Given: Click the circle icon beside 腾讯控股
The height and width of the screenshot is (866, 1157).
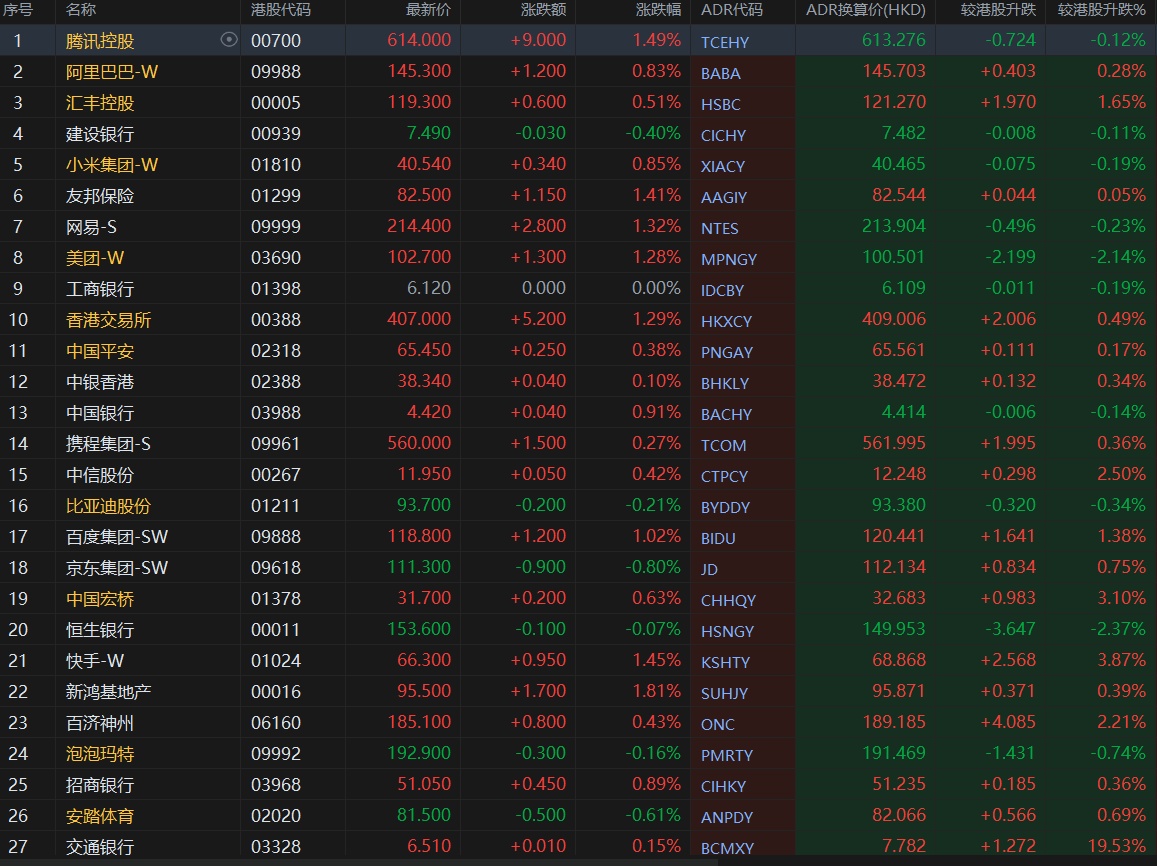Looking at the screenshot, I should [x=229, y=40].
